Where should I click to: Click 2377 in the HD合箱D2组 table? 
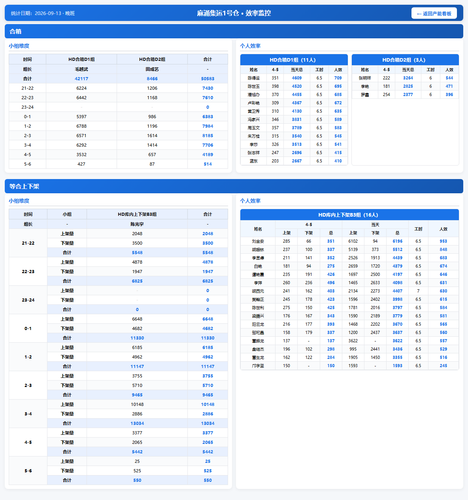[408, 95]
